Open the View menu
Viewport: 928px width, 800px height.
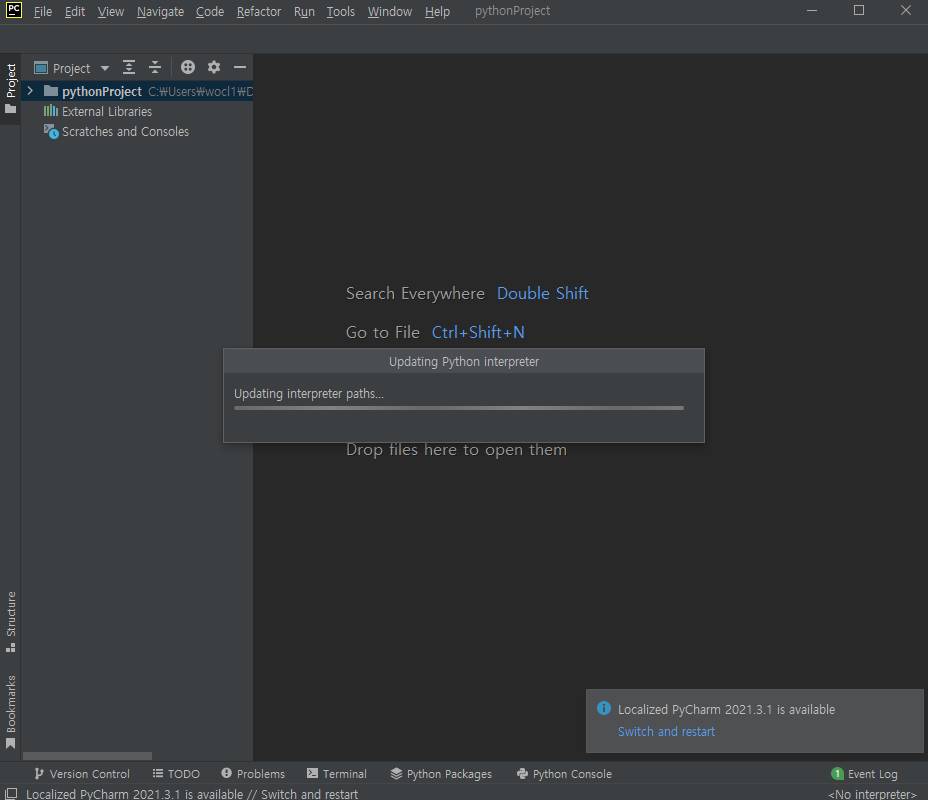(111, 11)
